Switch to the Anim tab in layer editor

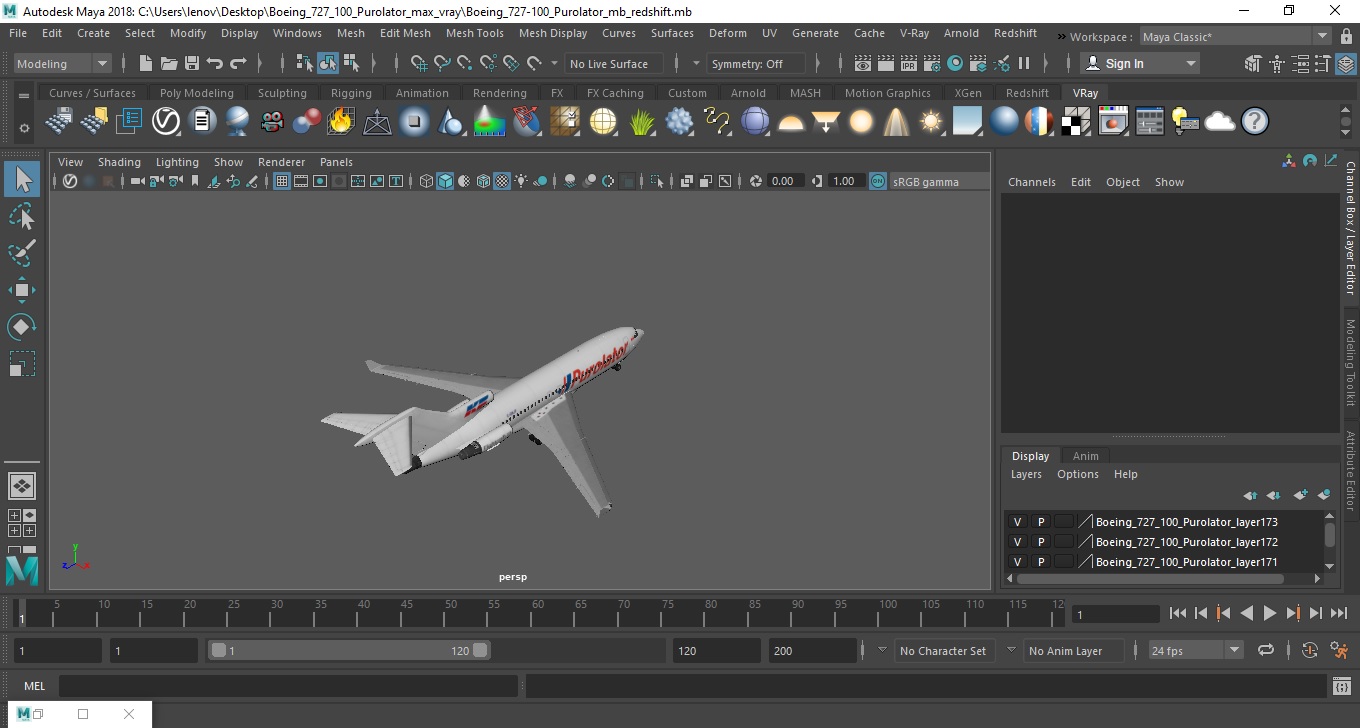click(x=1085, y=456)
